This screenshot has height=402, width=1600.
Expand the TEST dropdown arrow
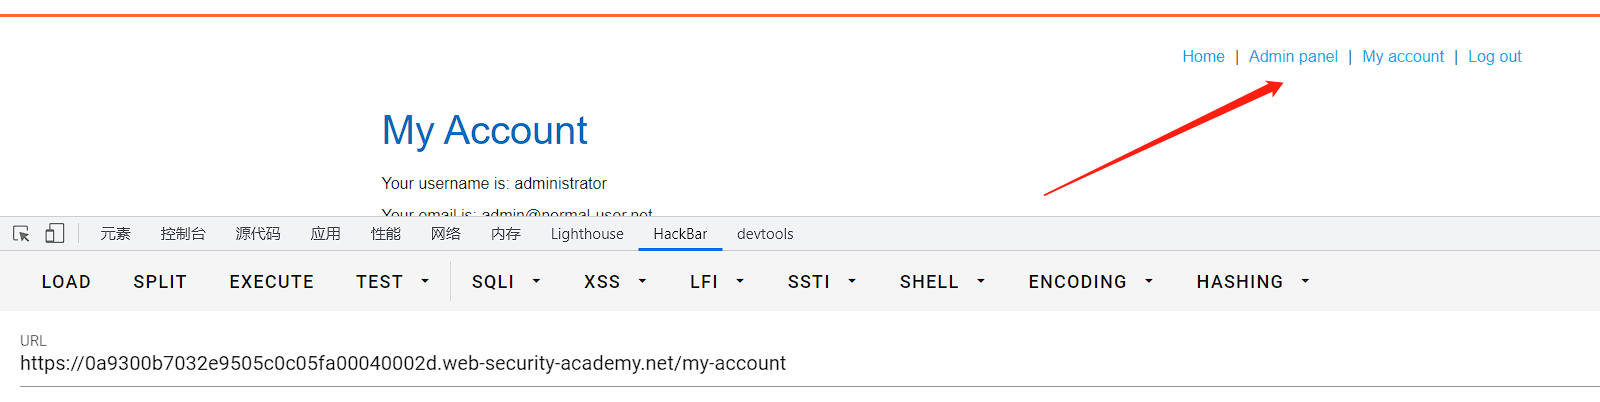pos(425,282)
